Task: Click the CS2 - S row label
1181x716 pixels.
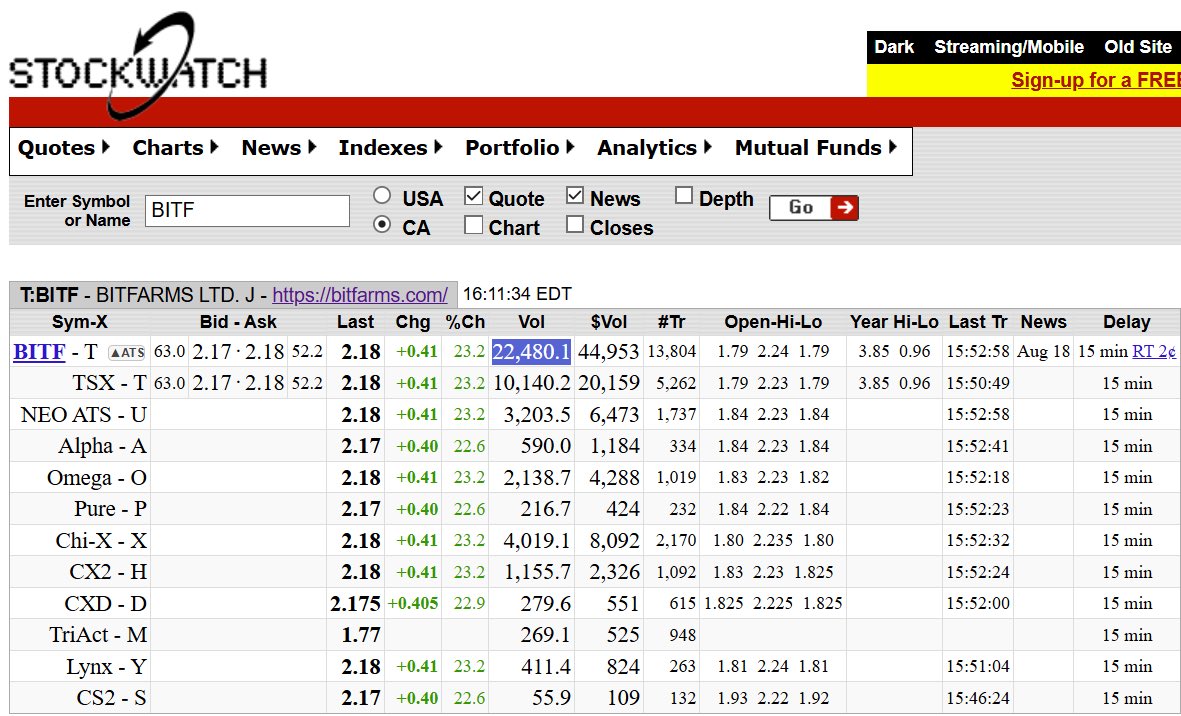Action: (x=111, y=699)
